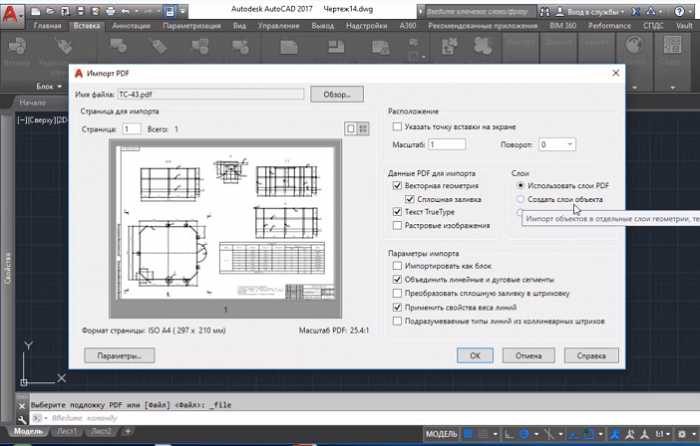Click the PDF page preview thumbnail
The width and height of the screenshot is (700, 446).
[x=225, y=229]
